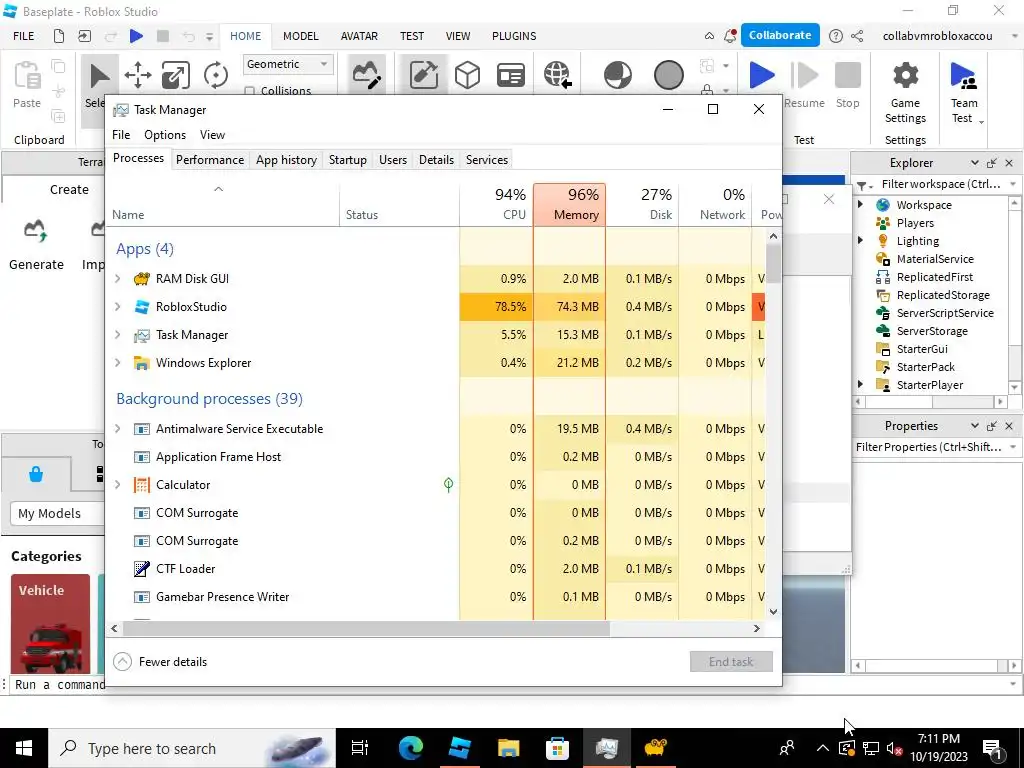Click Task Manager vertical scrollbar thumb
Image resolution: width=1024 pixels, height=768 pixels.
click(773, 263)
